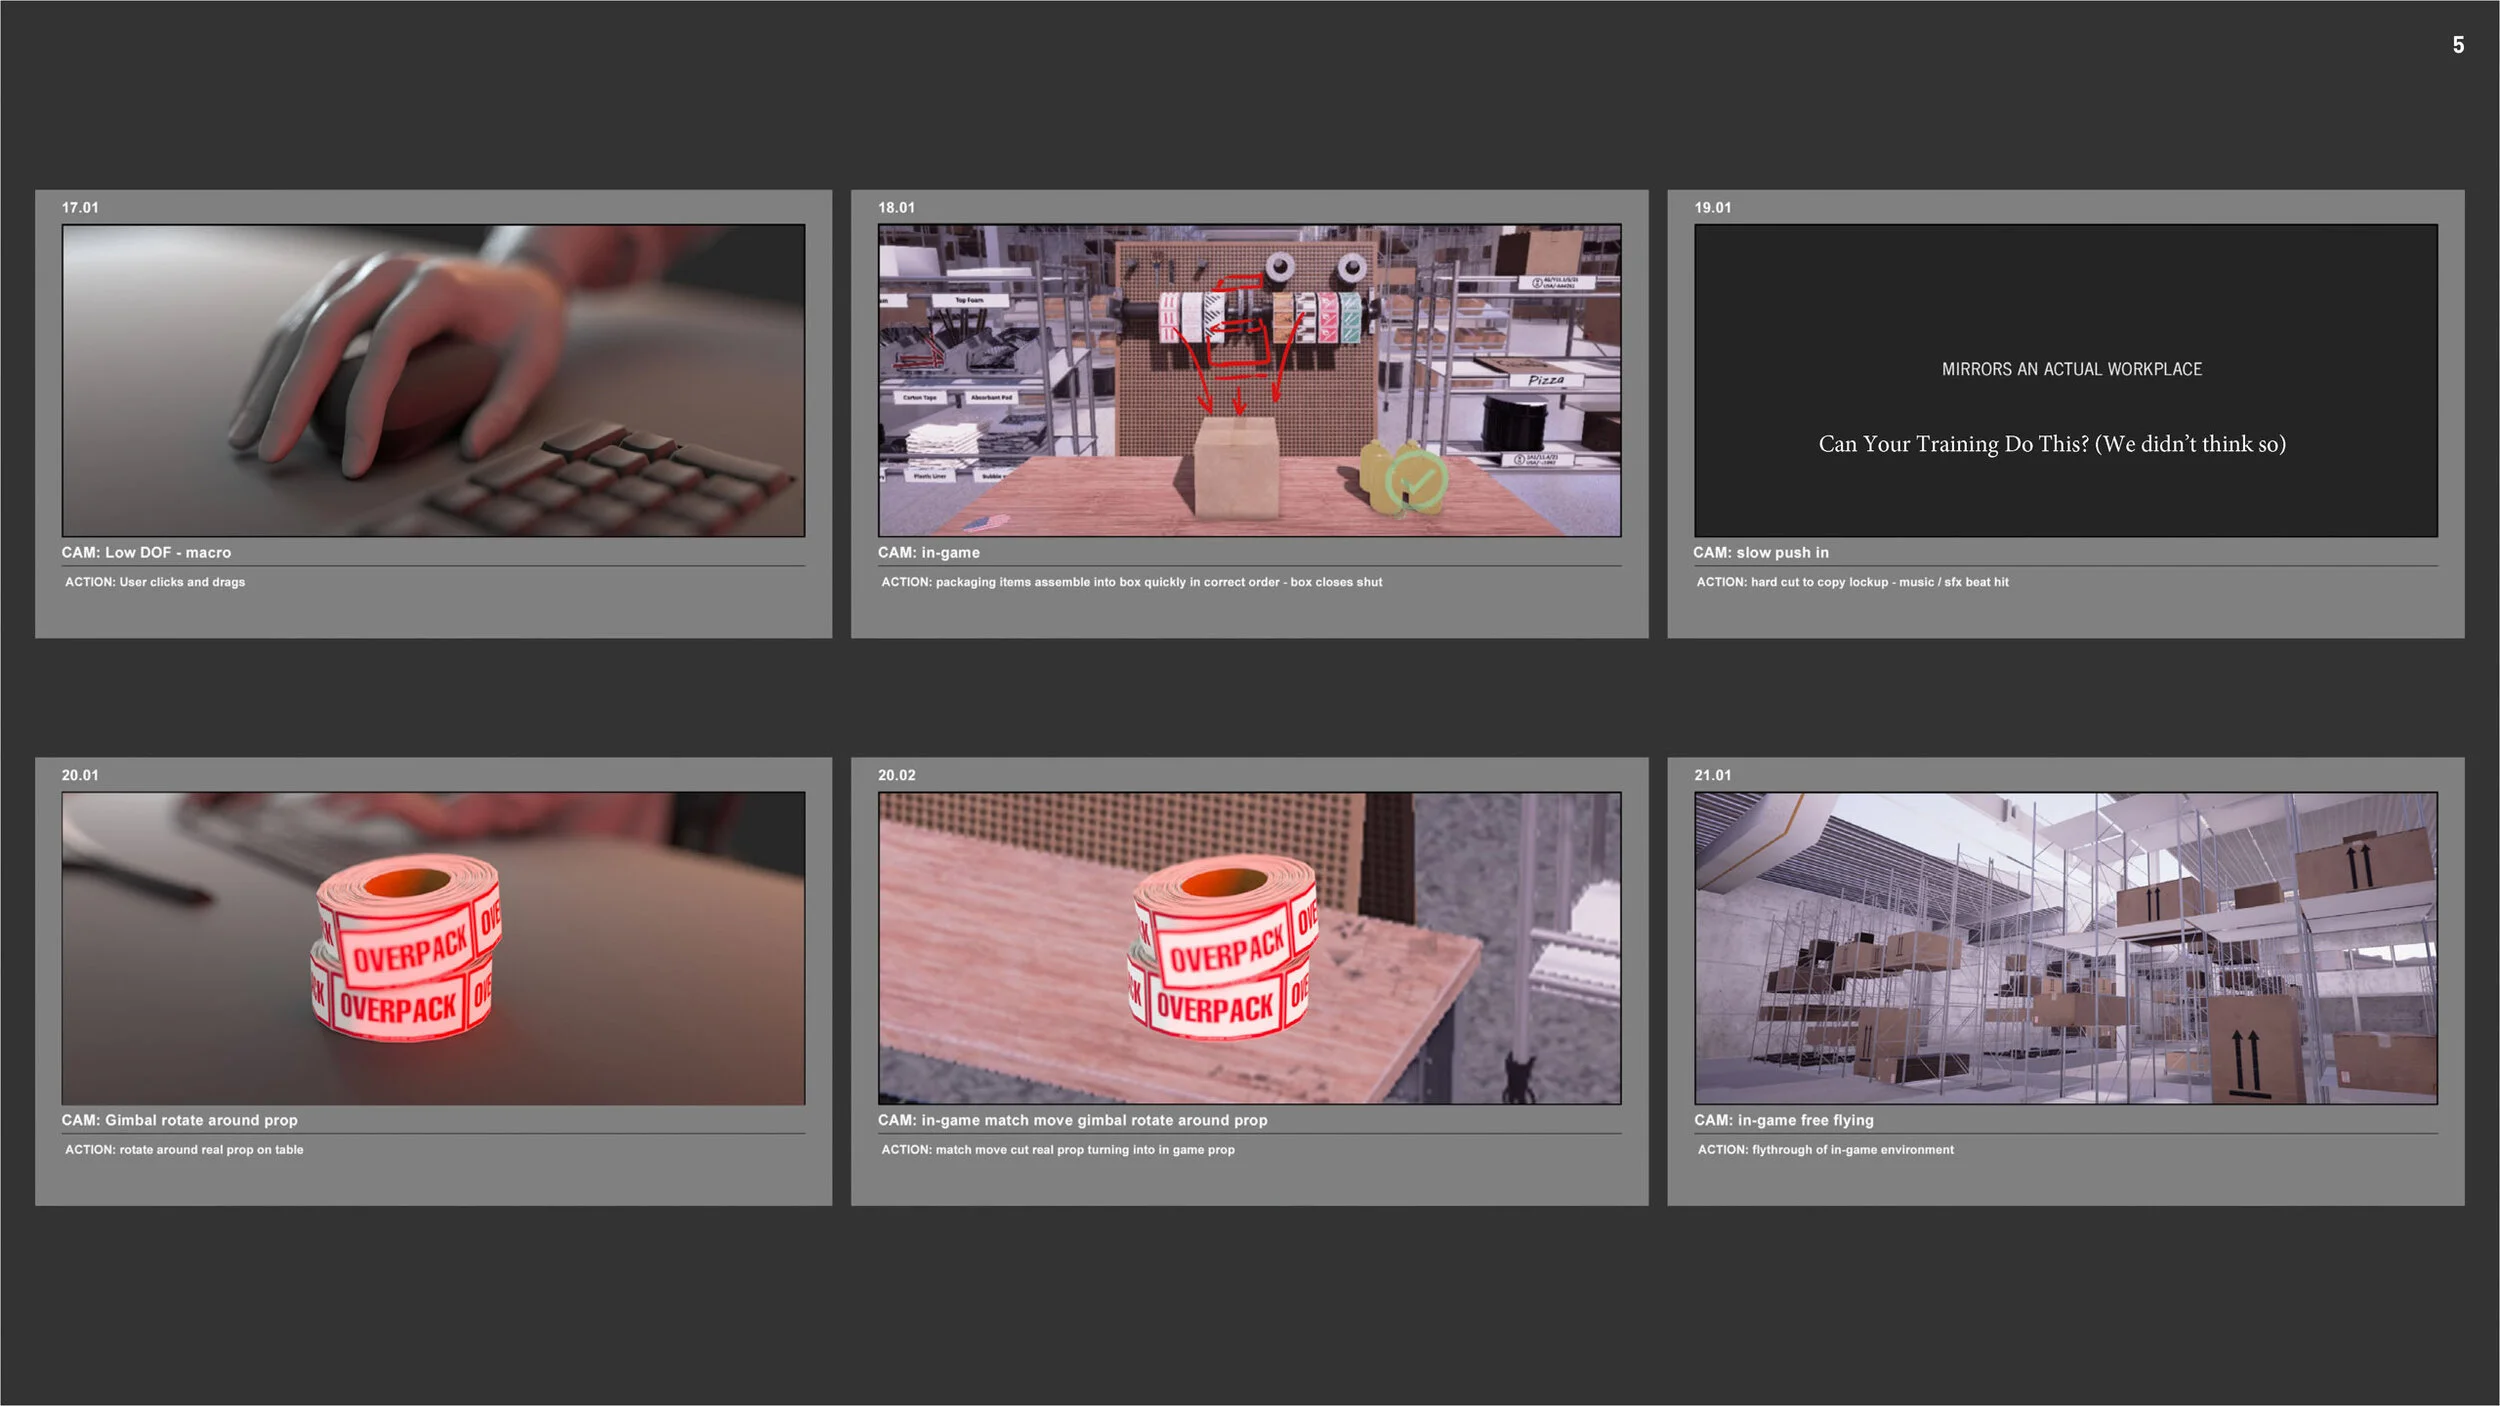The height and width of the screenshot is (1406, 2500).
Task: Click the 'Can Your Training Do This?' text
Action: coord(2051,444)
